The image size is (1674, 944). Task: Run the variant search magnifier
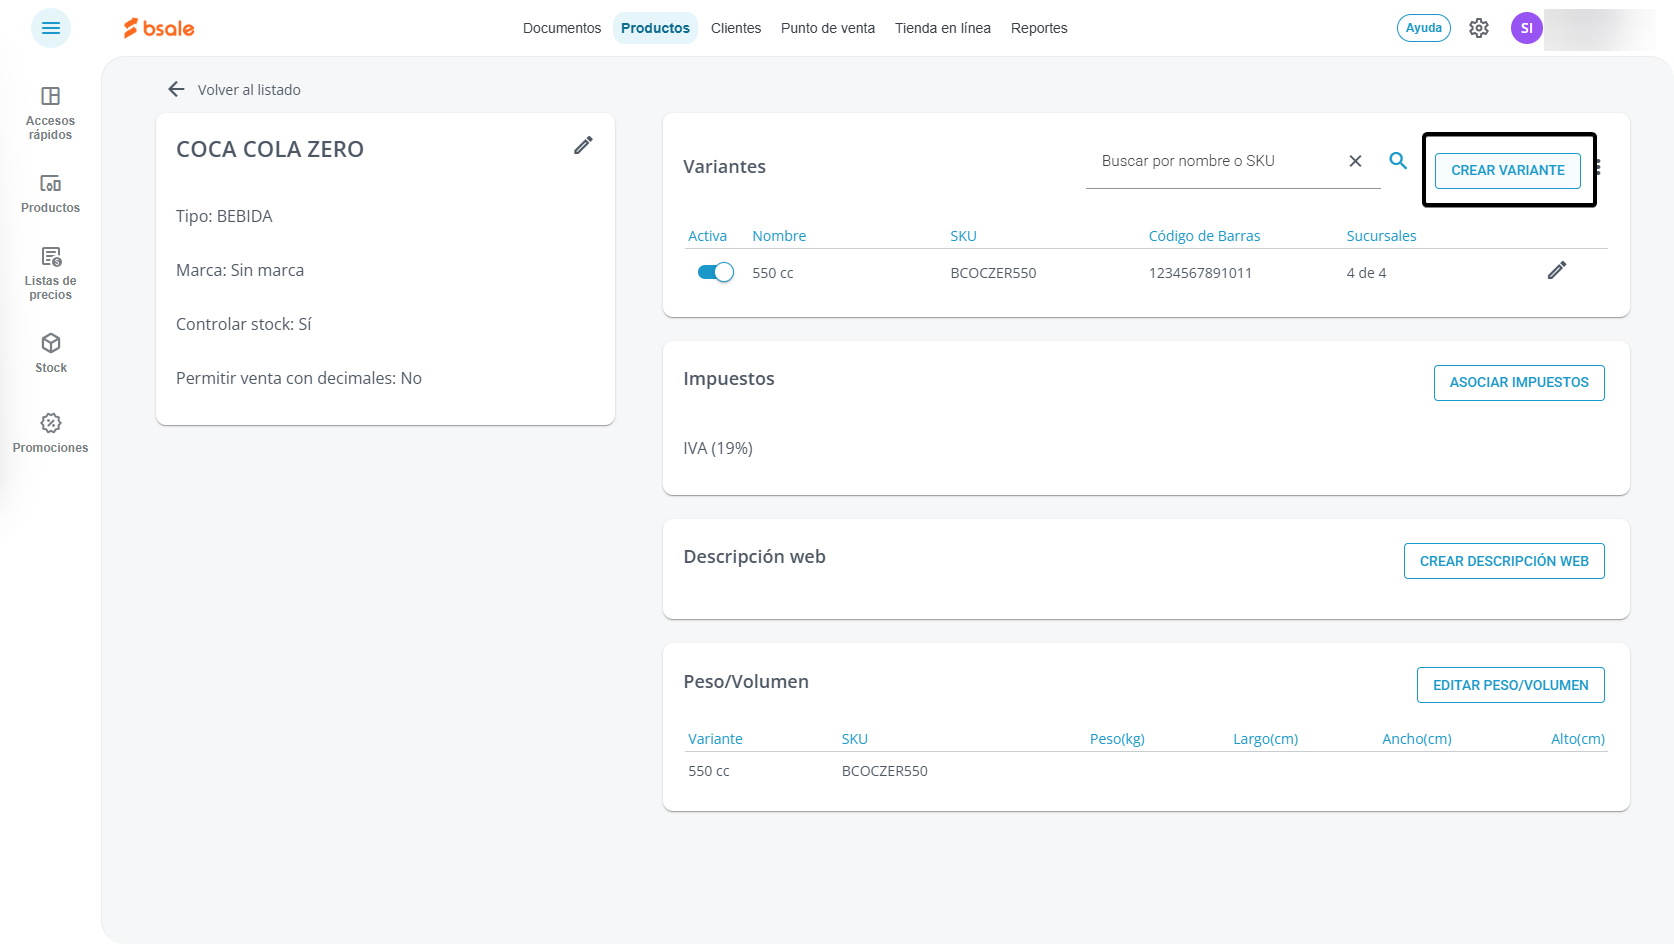point(1398,160)
